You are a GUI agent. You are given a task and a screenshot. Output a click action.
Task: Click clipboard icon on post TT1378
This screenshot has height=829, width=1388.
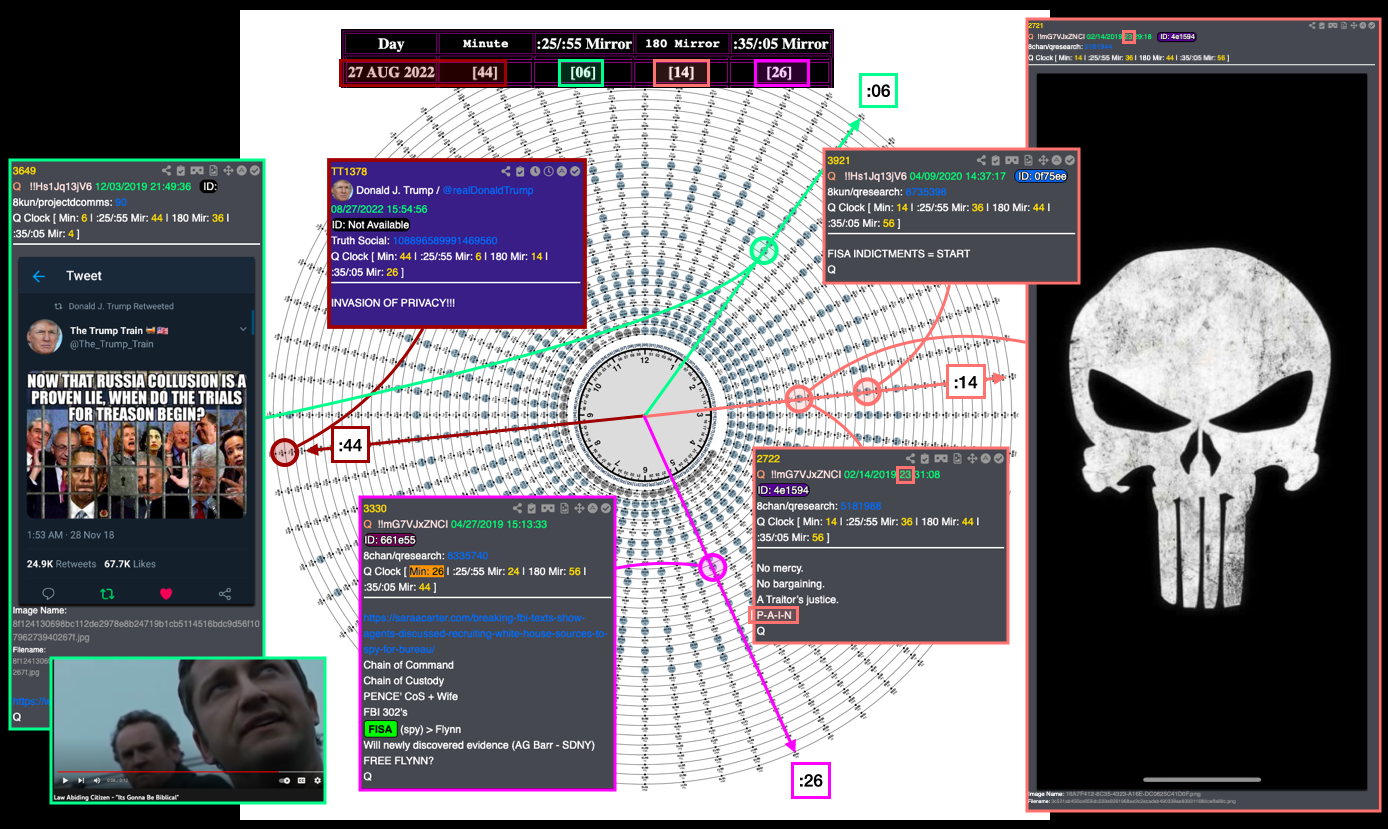click(520, 171)
